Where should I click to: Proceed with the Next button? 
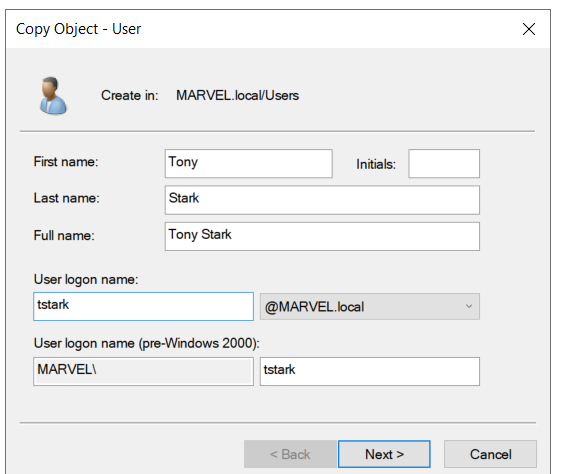pyautogui.click(x=384, y=454)
